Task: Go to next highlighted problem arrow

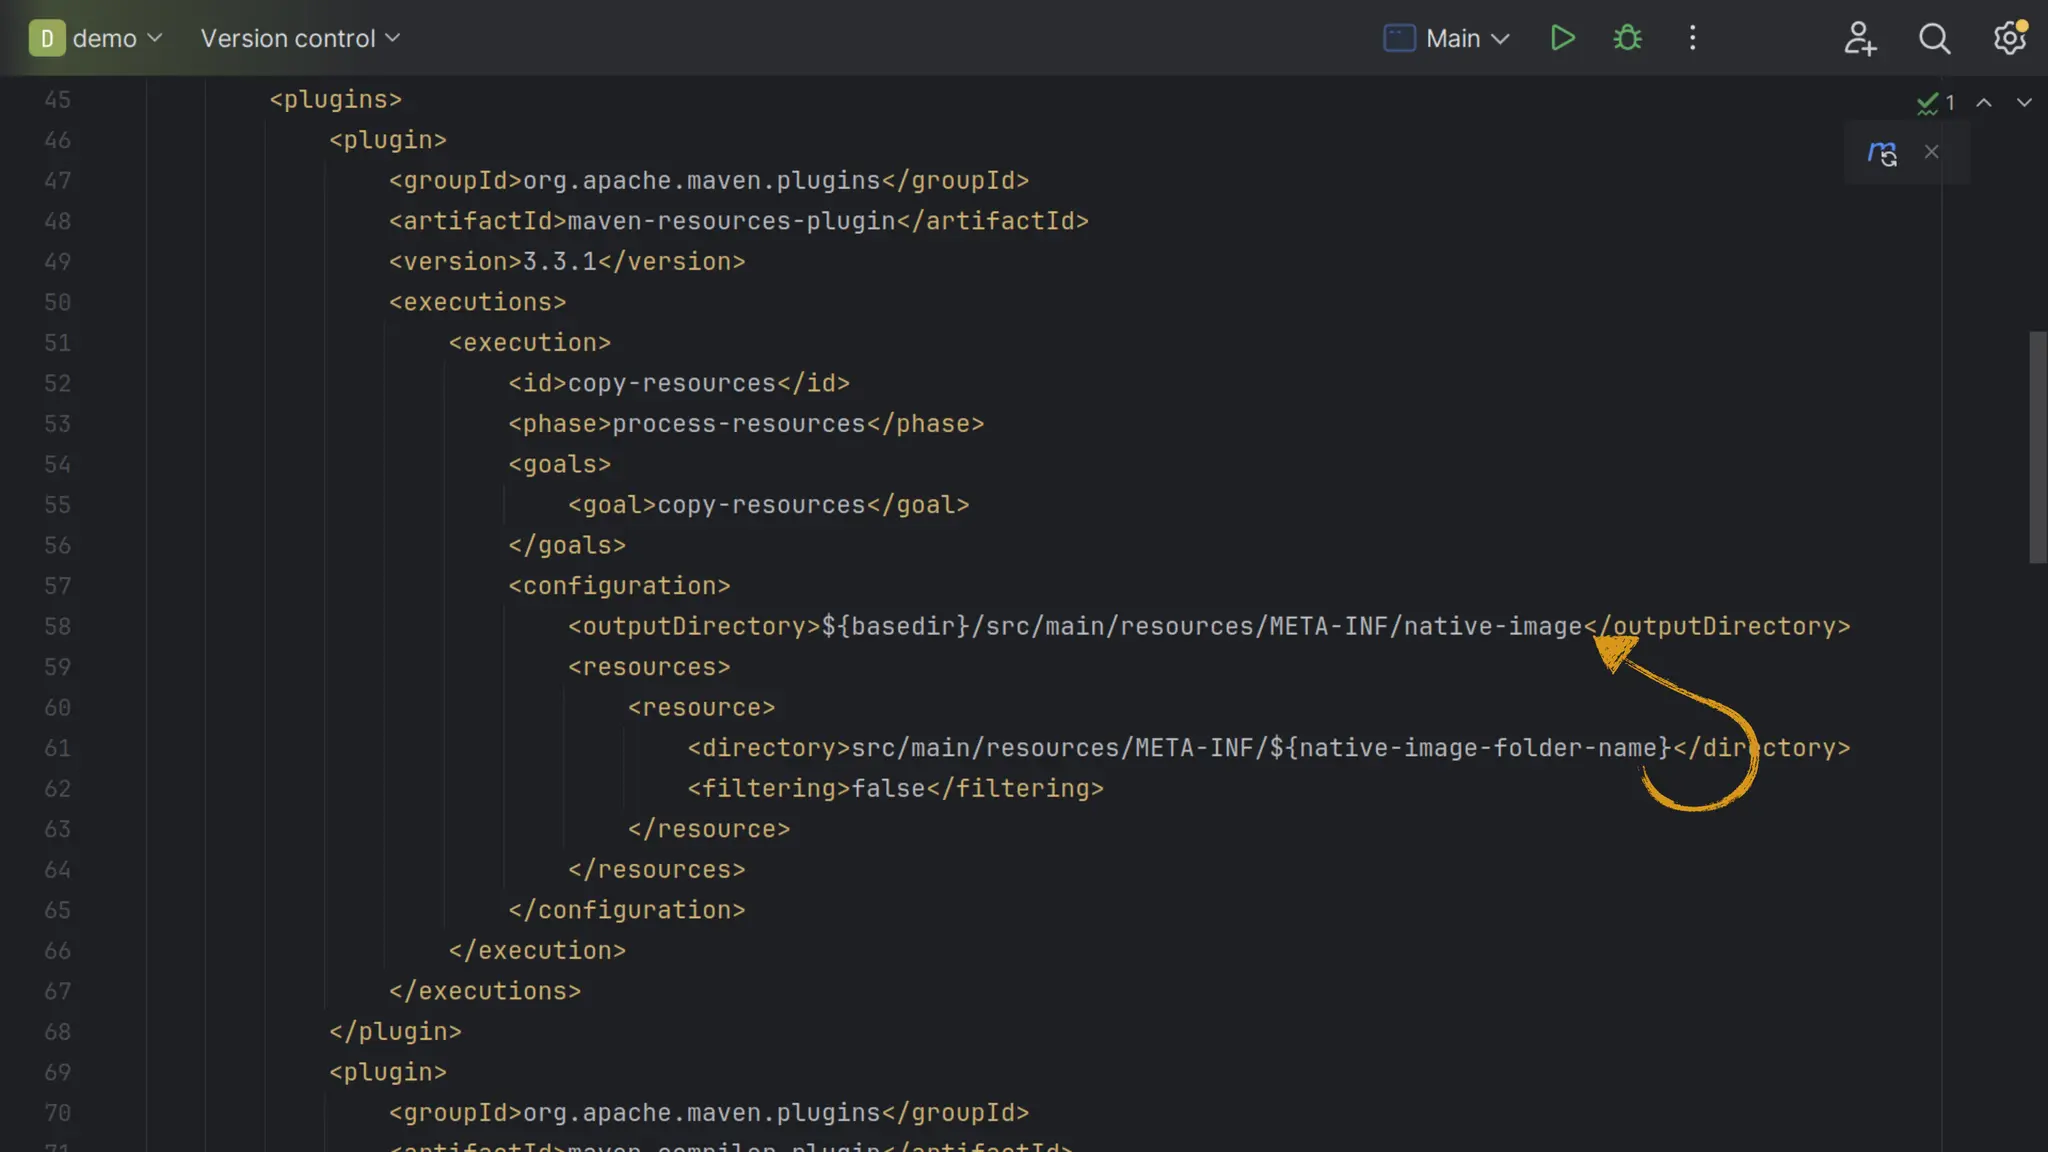Action: coord(2024,102)
